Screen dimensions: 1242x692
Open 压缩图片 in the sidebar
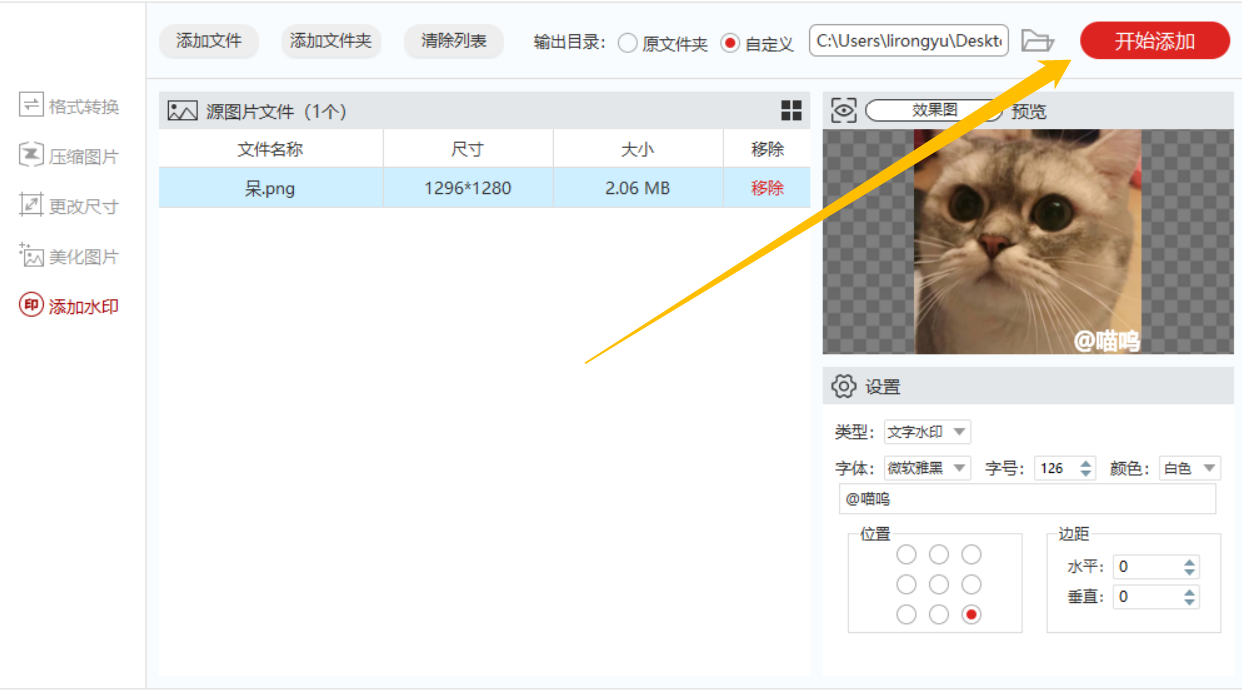[x=69, y=156]
